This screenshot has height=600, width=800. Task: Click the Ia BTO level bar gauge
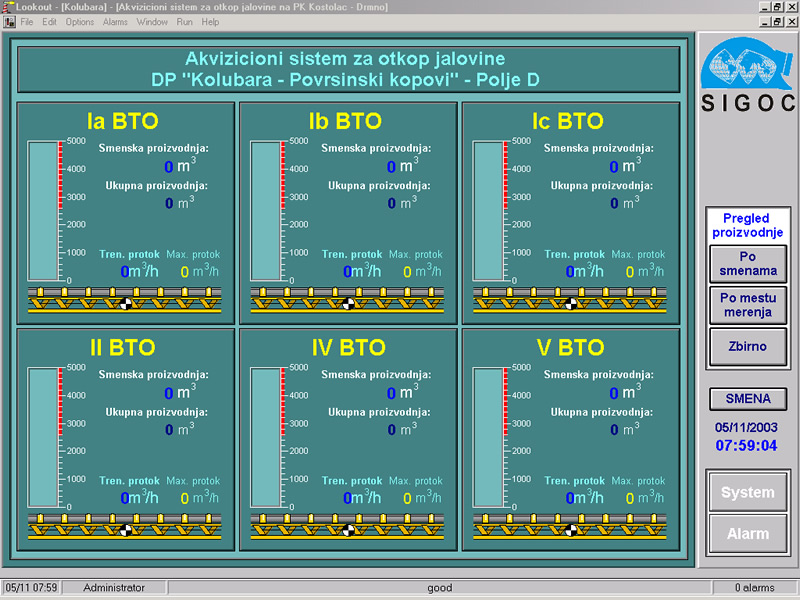coord(43,211)
